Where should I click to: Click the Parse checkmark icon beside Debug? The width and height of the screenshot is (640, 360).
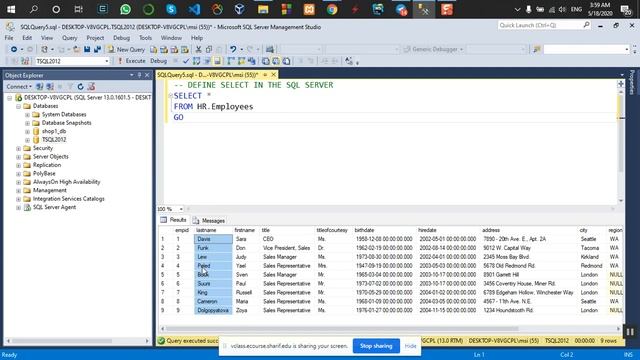point(186,61)
